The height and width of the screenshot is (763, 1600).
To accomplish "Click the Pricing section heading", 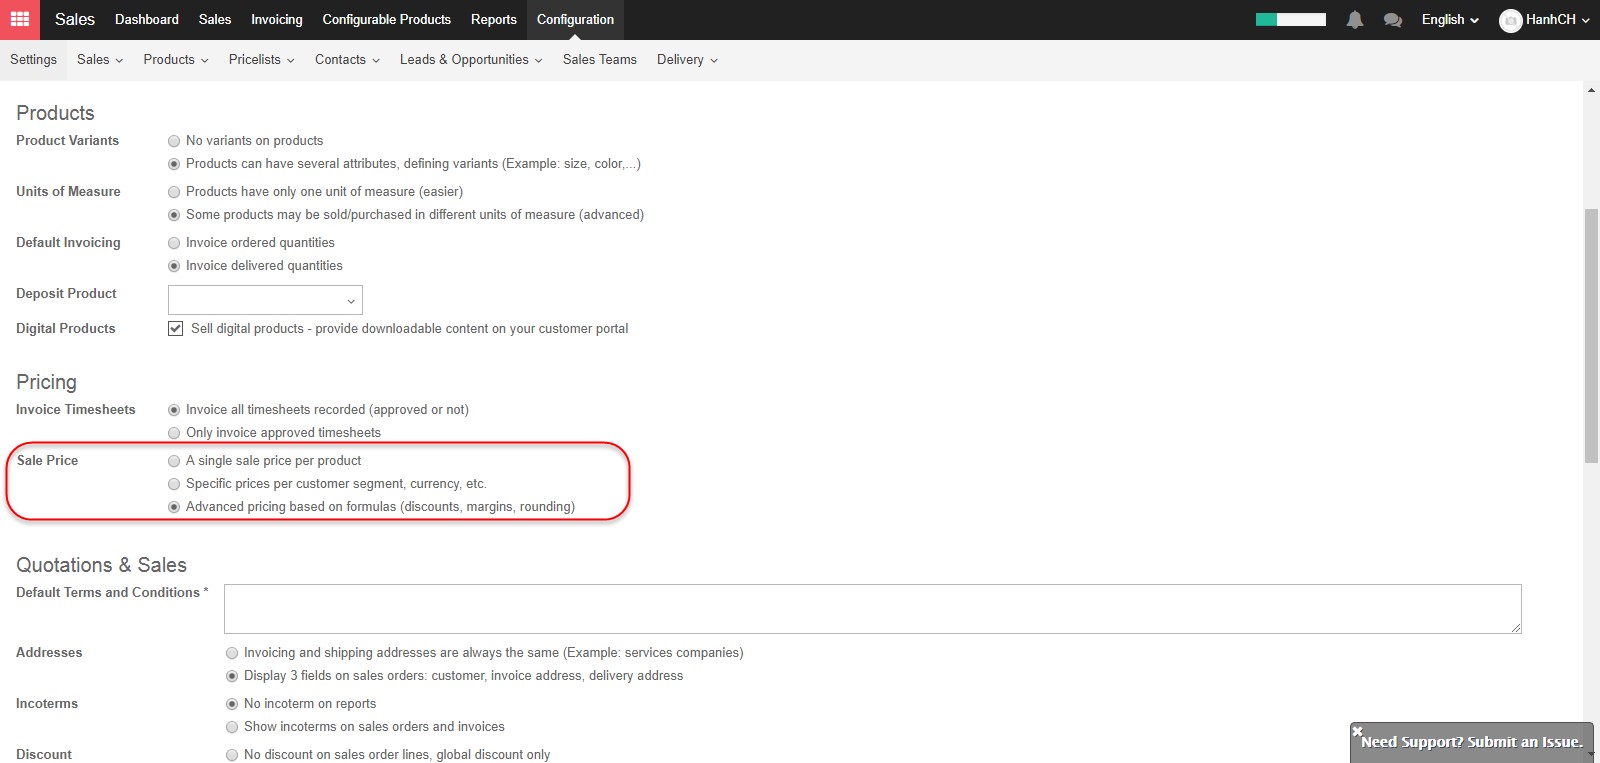I will (x=46, y=382).
